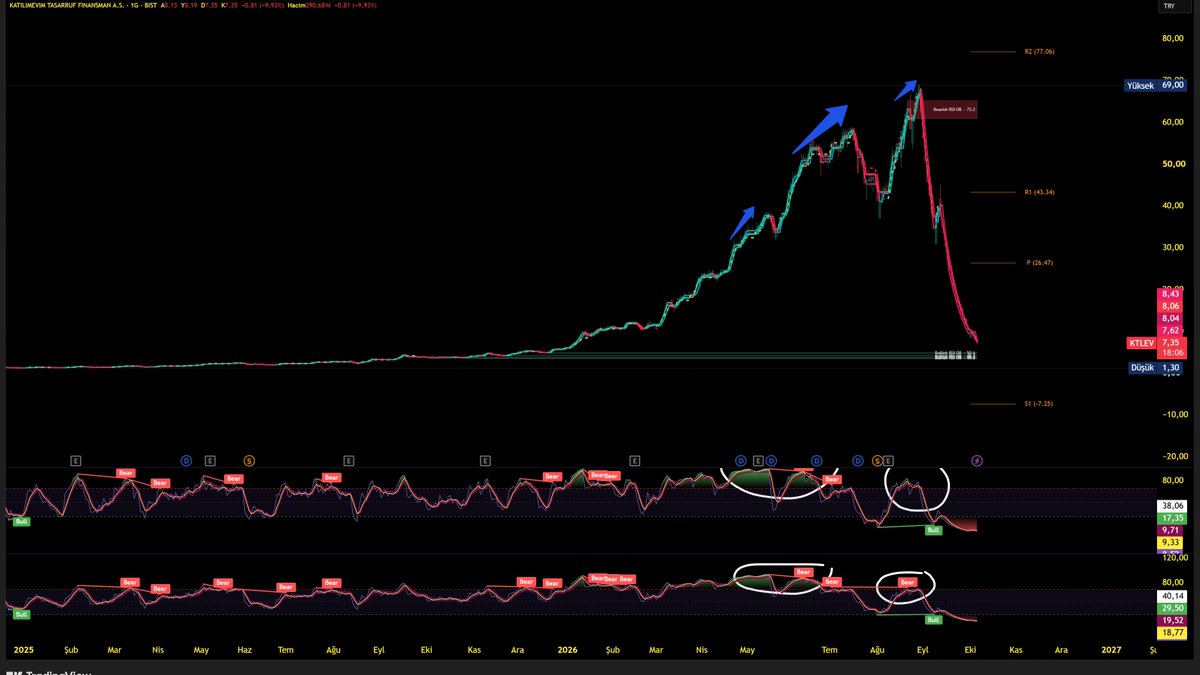The height and width of the screenshot is (675, 1200).
Task: Click the 19,52 indicator value label
Action: tap(1172, 620)
